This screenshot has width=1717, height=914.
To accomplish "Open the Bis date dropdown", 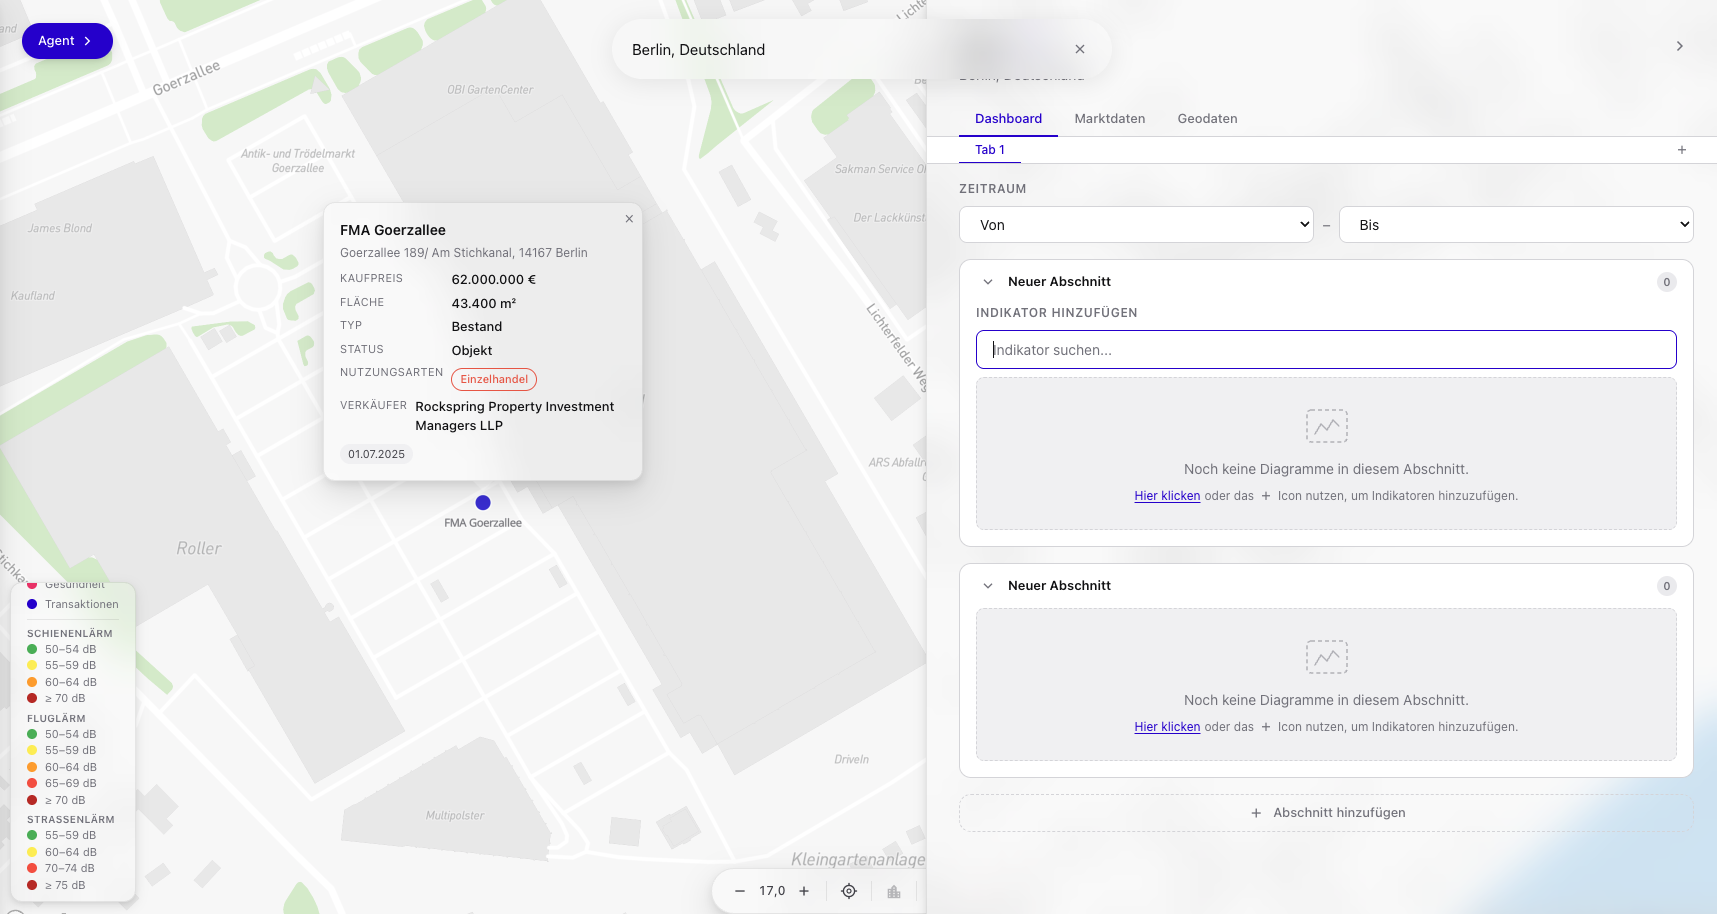I will pos(1516,225).
